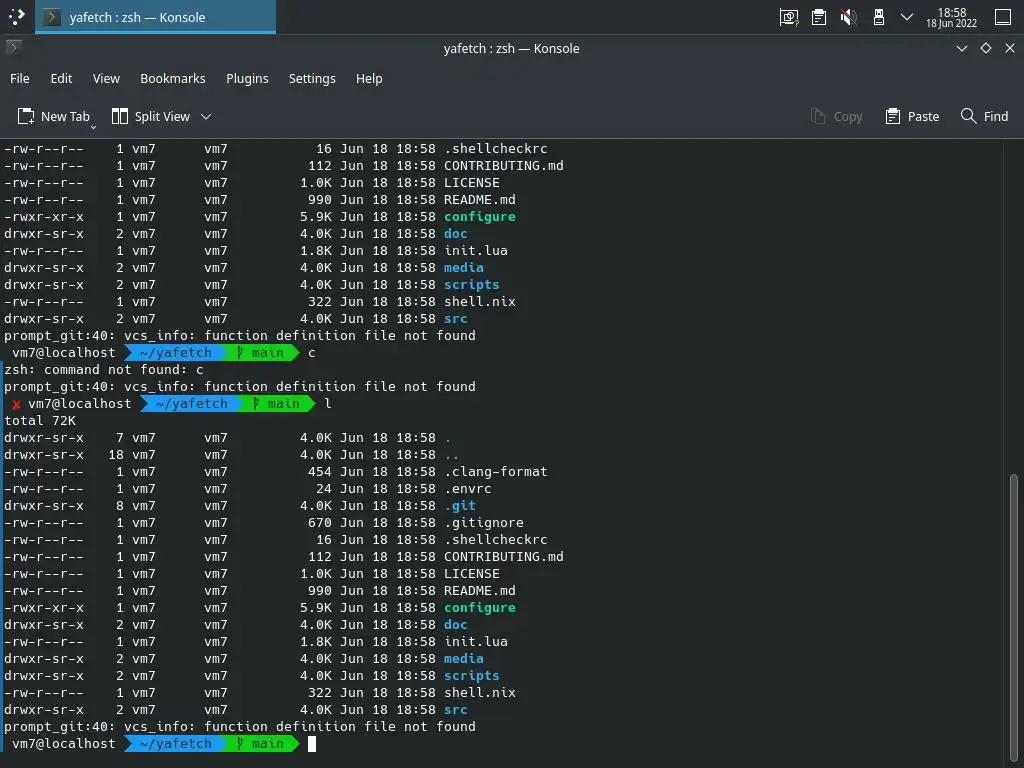Click the Copy toolbar button
This screenshot has height=768, width=1024.
(x=837, y=116)
